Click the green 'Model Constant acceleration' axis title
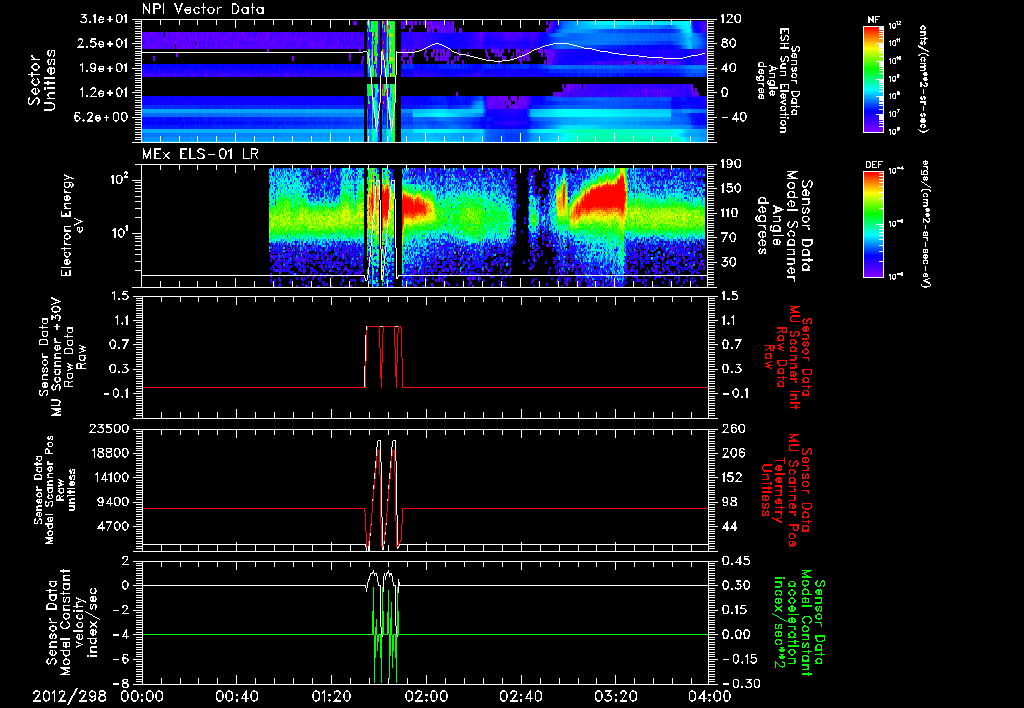This screenshot has width=1024, height=708. coord(800,622)
